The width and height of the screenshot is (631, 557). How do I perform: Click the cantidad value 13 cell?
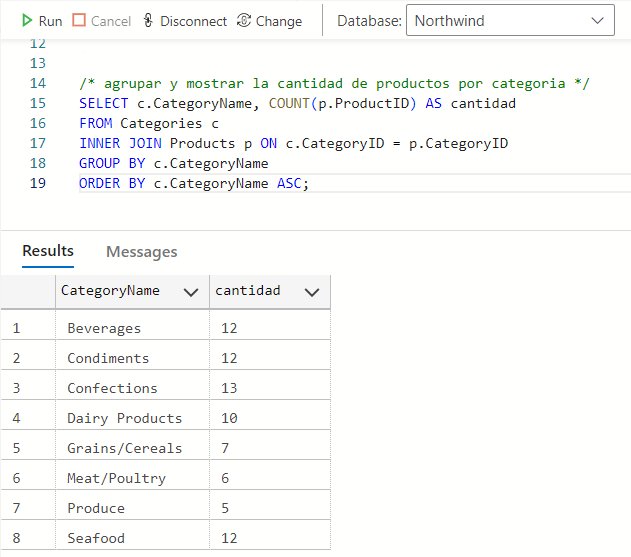(226, 388)
